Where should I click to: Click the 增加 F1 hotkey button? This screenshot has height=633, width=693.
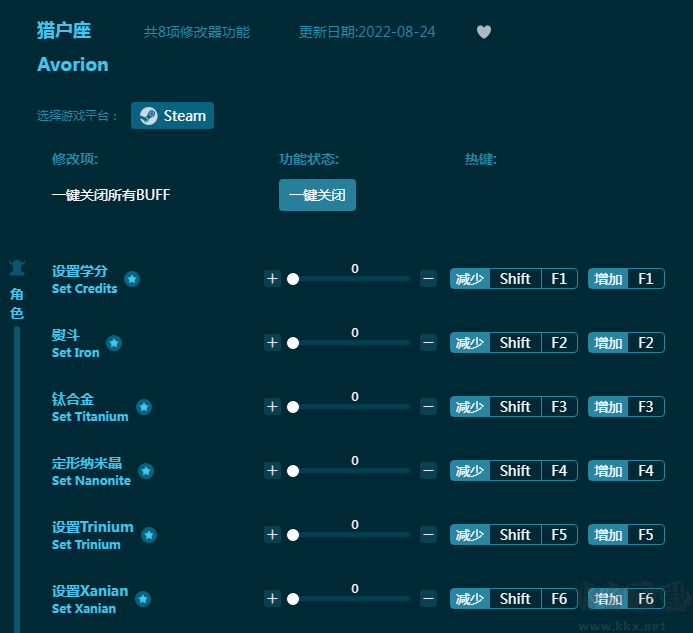(626, 279)
